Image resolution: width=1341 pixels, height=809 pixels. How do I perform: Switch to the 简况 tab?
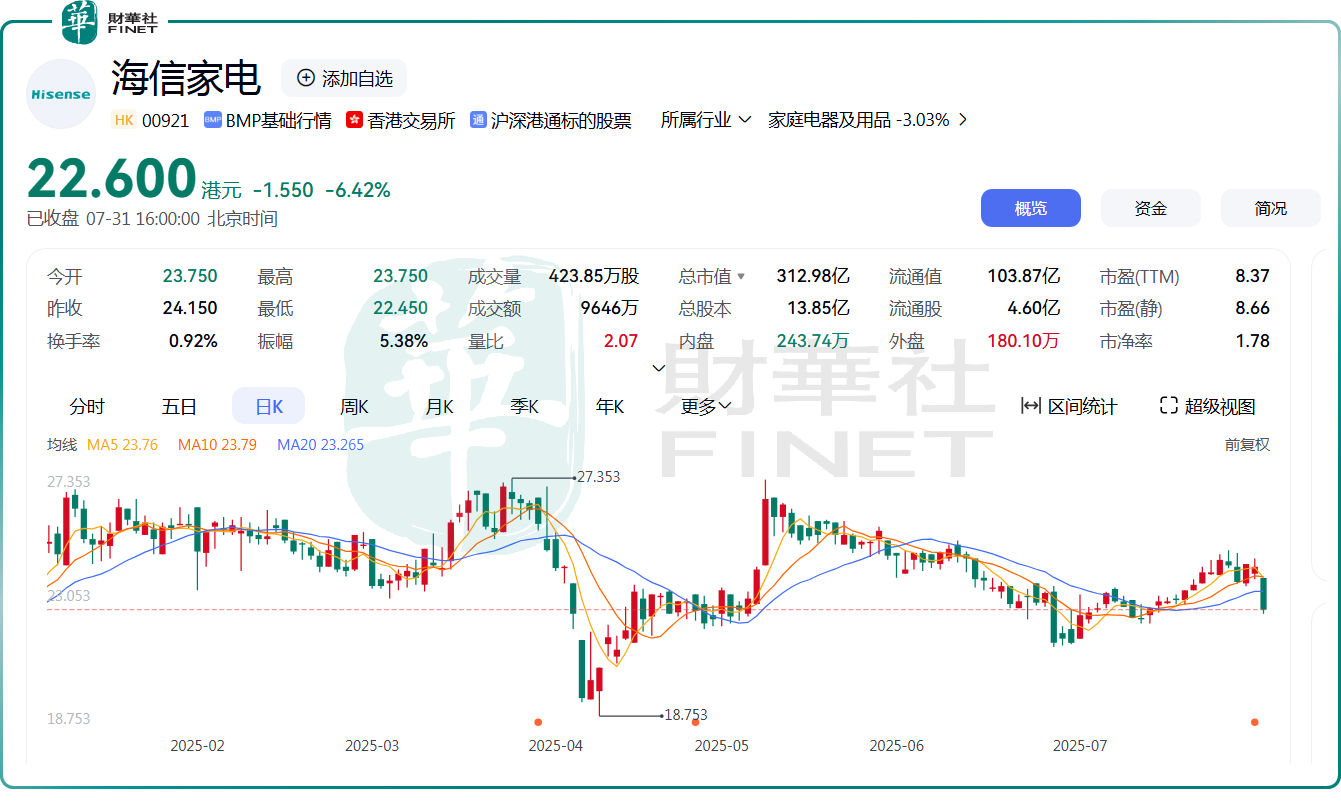pyautogui.click(x=1271, y=208)
